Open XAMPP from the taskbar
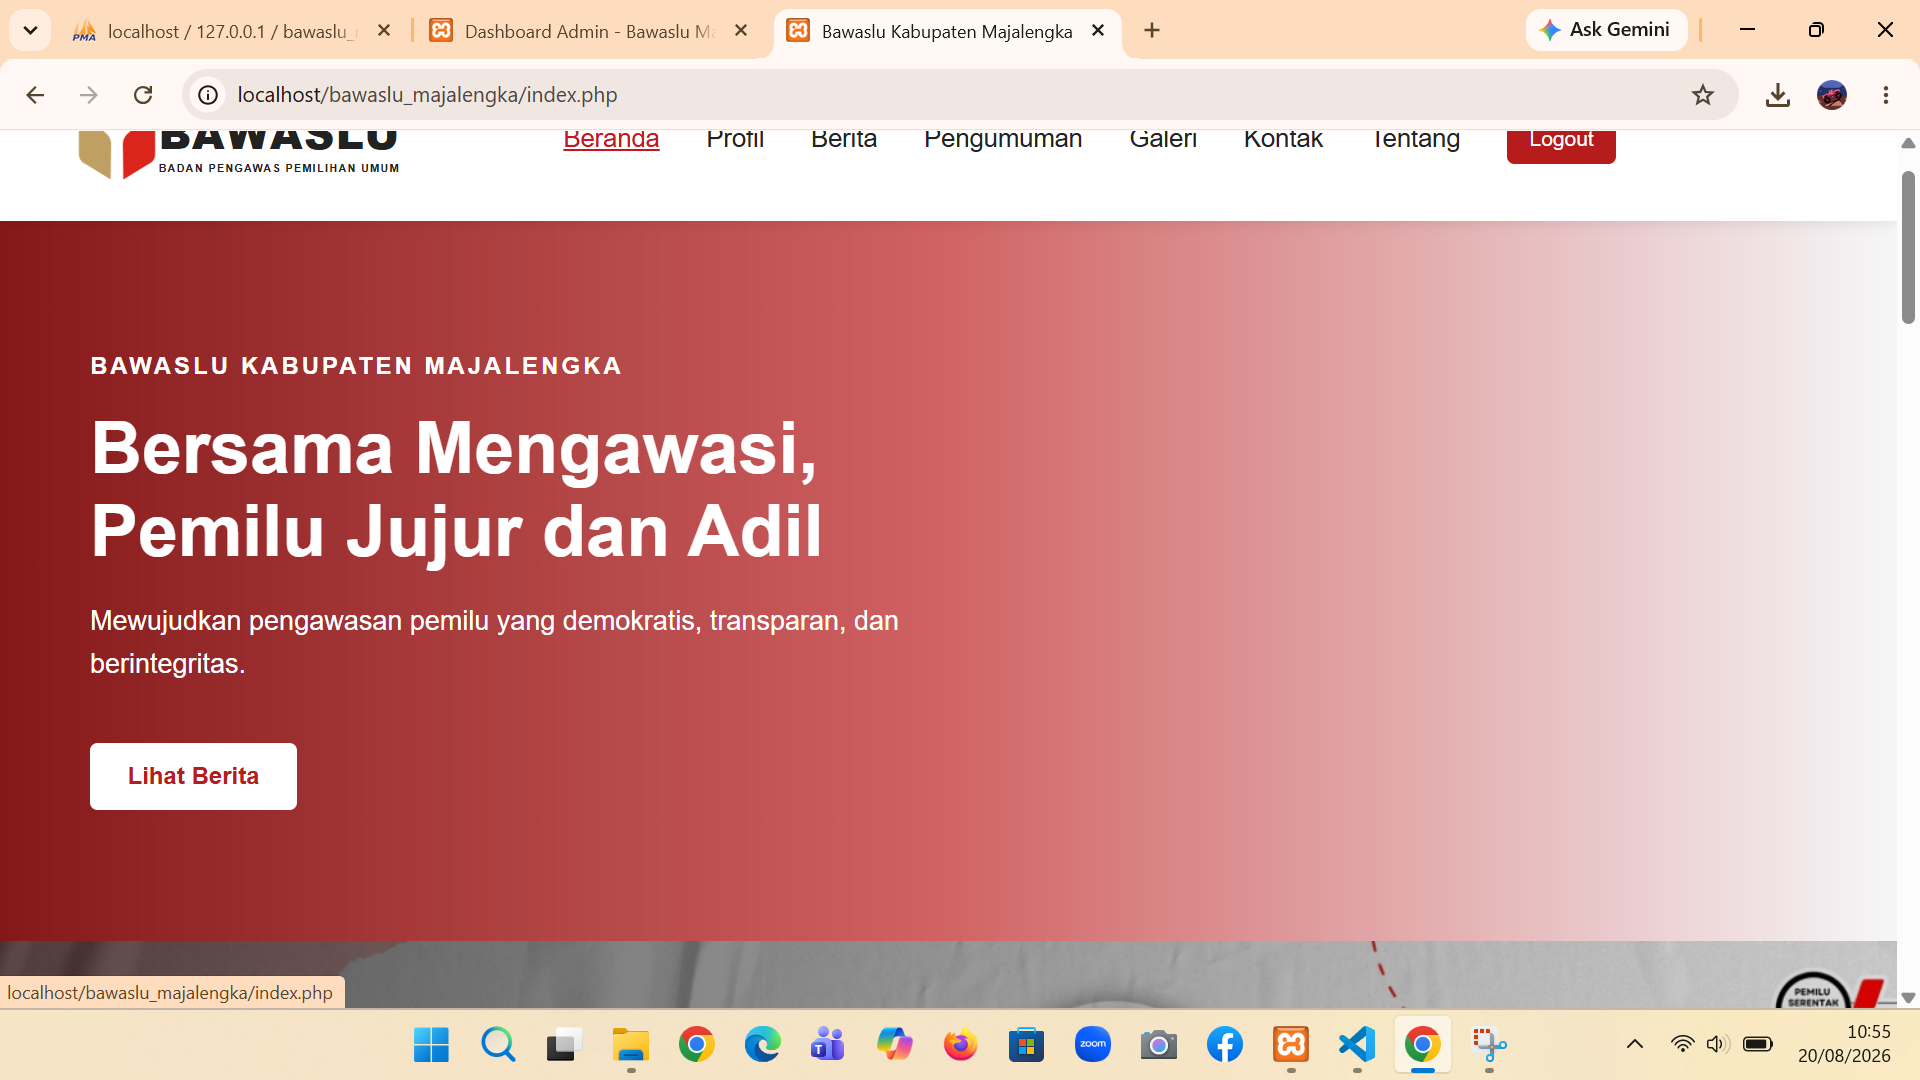Image resolution: width=1920 pixels, height=1080 pixels. tap(1291, 1045)
